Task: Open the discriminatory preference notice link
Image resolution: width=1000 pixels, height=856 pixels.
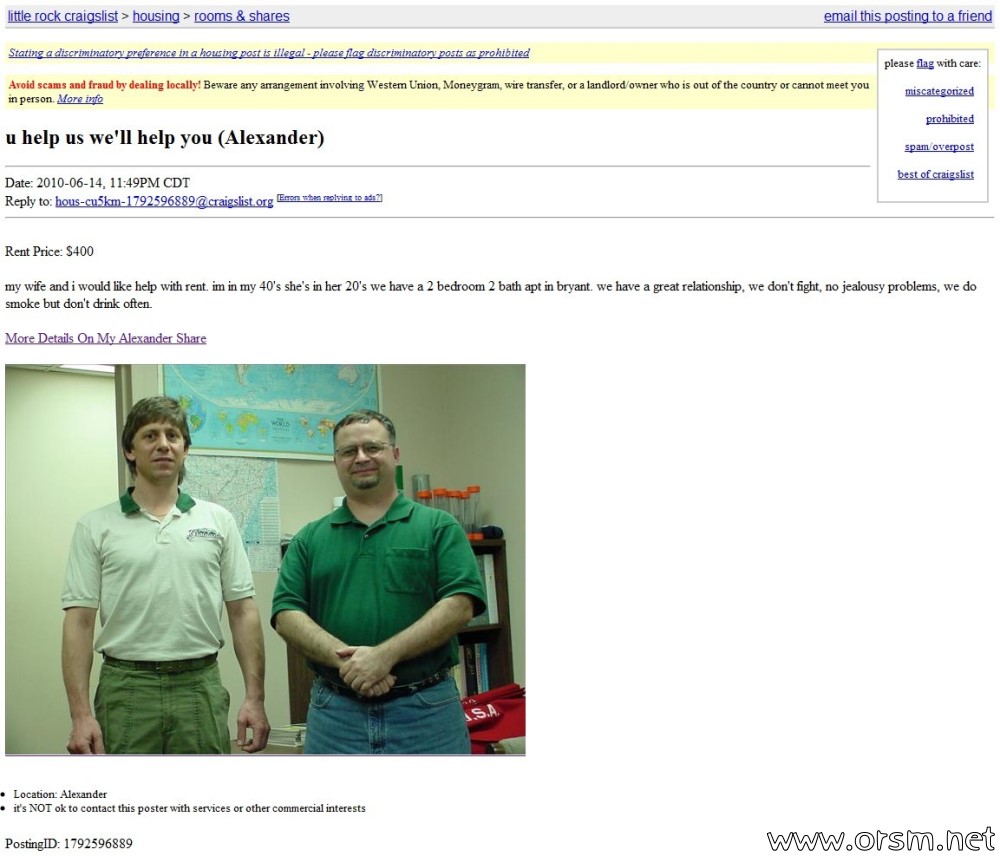Action: click(268, 53)
